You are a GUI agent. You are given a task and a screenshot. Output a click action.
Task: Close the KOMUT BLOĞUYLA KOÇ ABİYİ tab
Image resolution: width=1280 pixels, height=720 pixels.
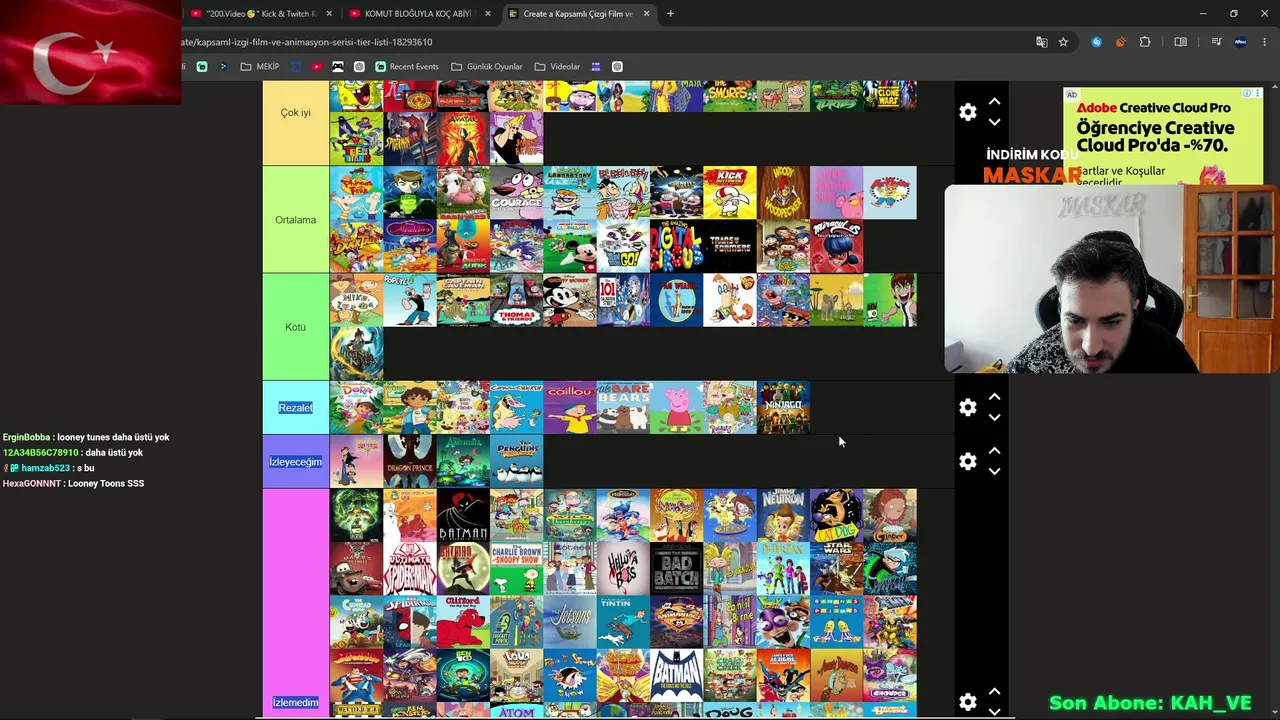[488, 14]
